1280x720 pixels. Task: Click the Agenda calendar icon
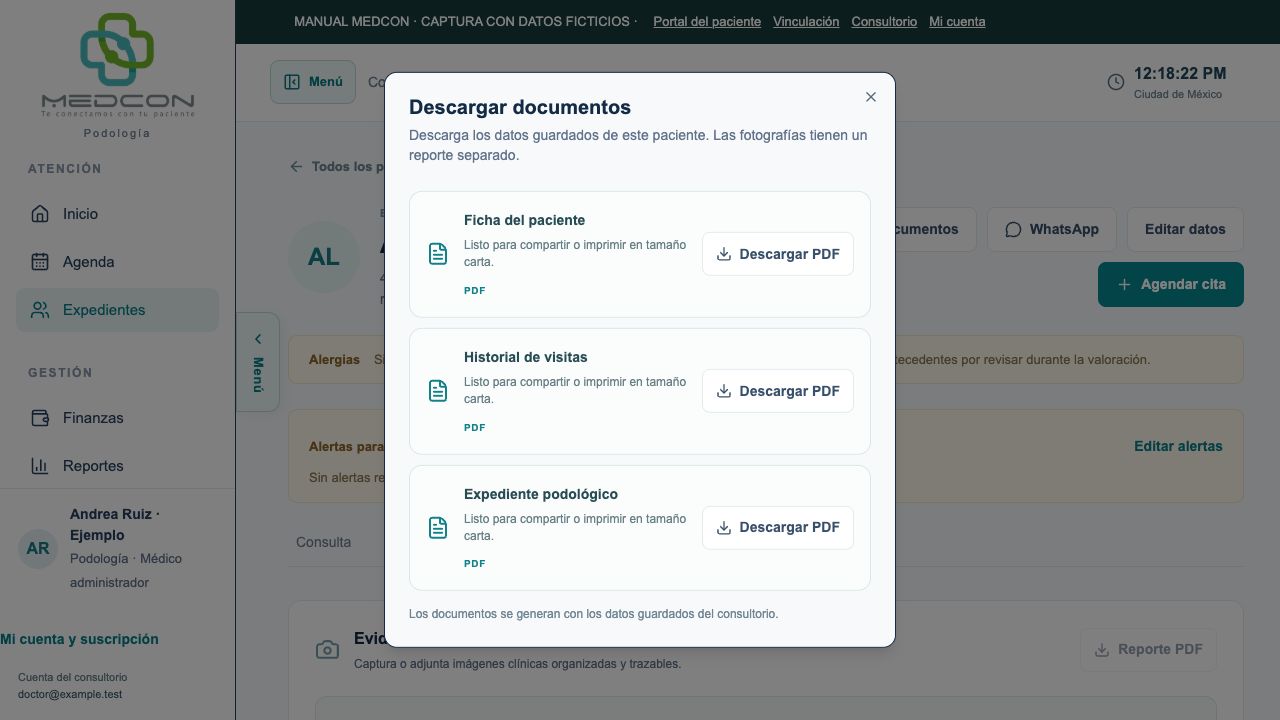40,262
